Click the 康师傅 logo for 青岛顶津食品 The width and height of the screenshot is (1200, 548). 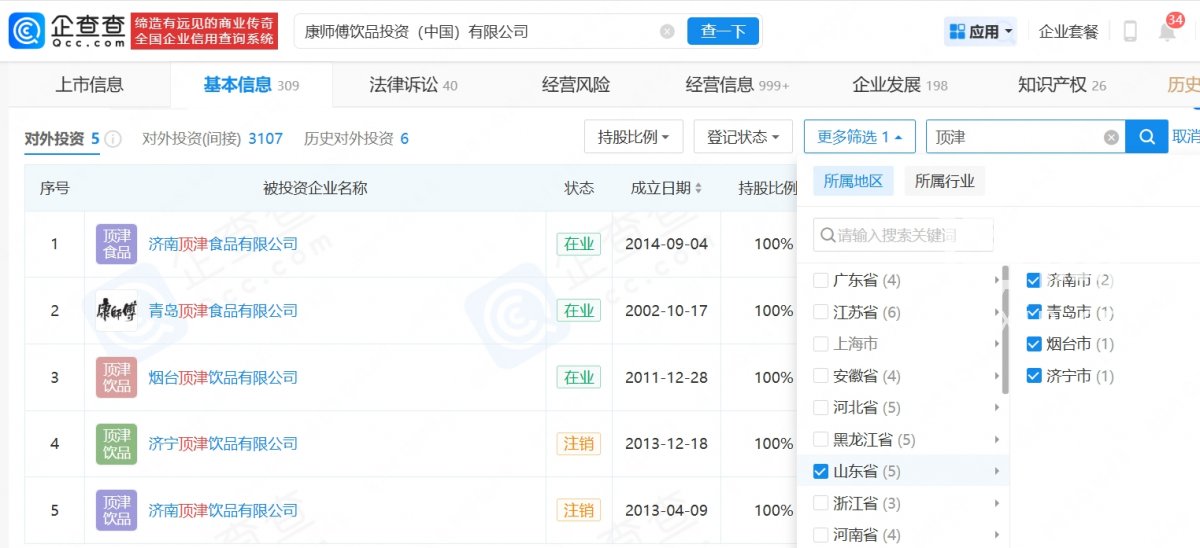click(x=117, y=311)
